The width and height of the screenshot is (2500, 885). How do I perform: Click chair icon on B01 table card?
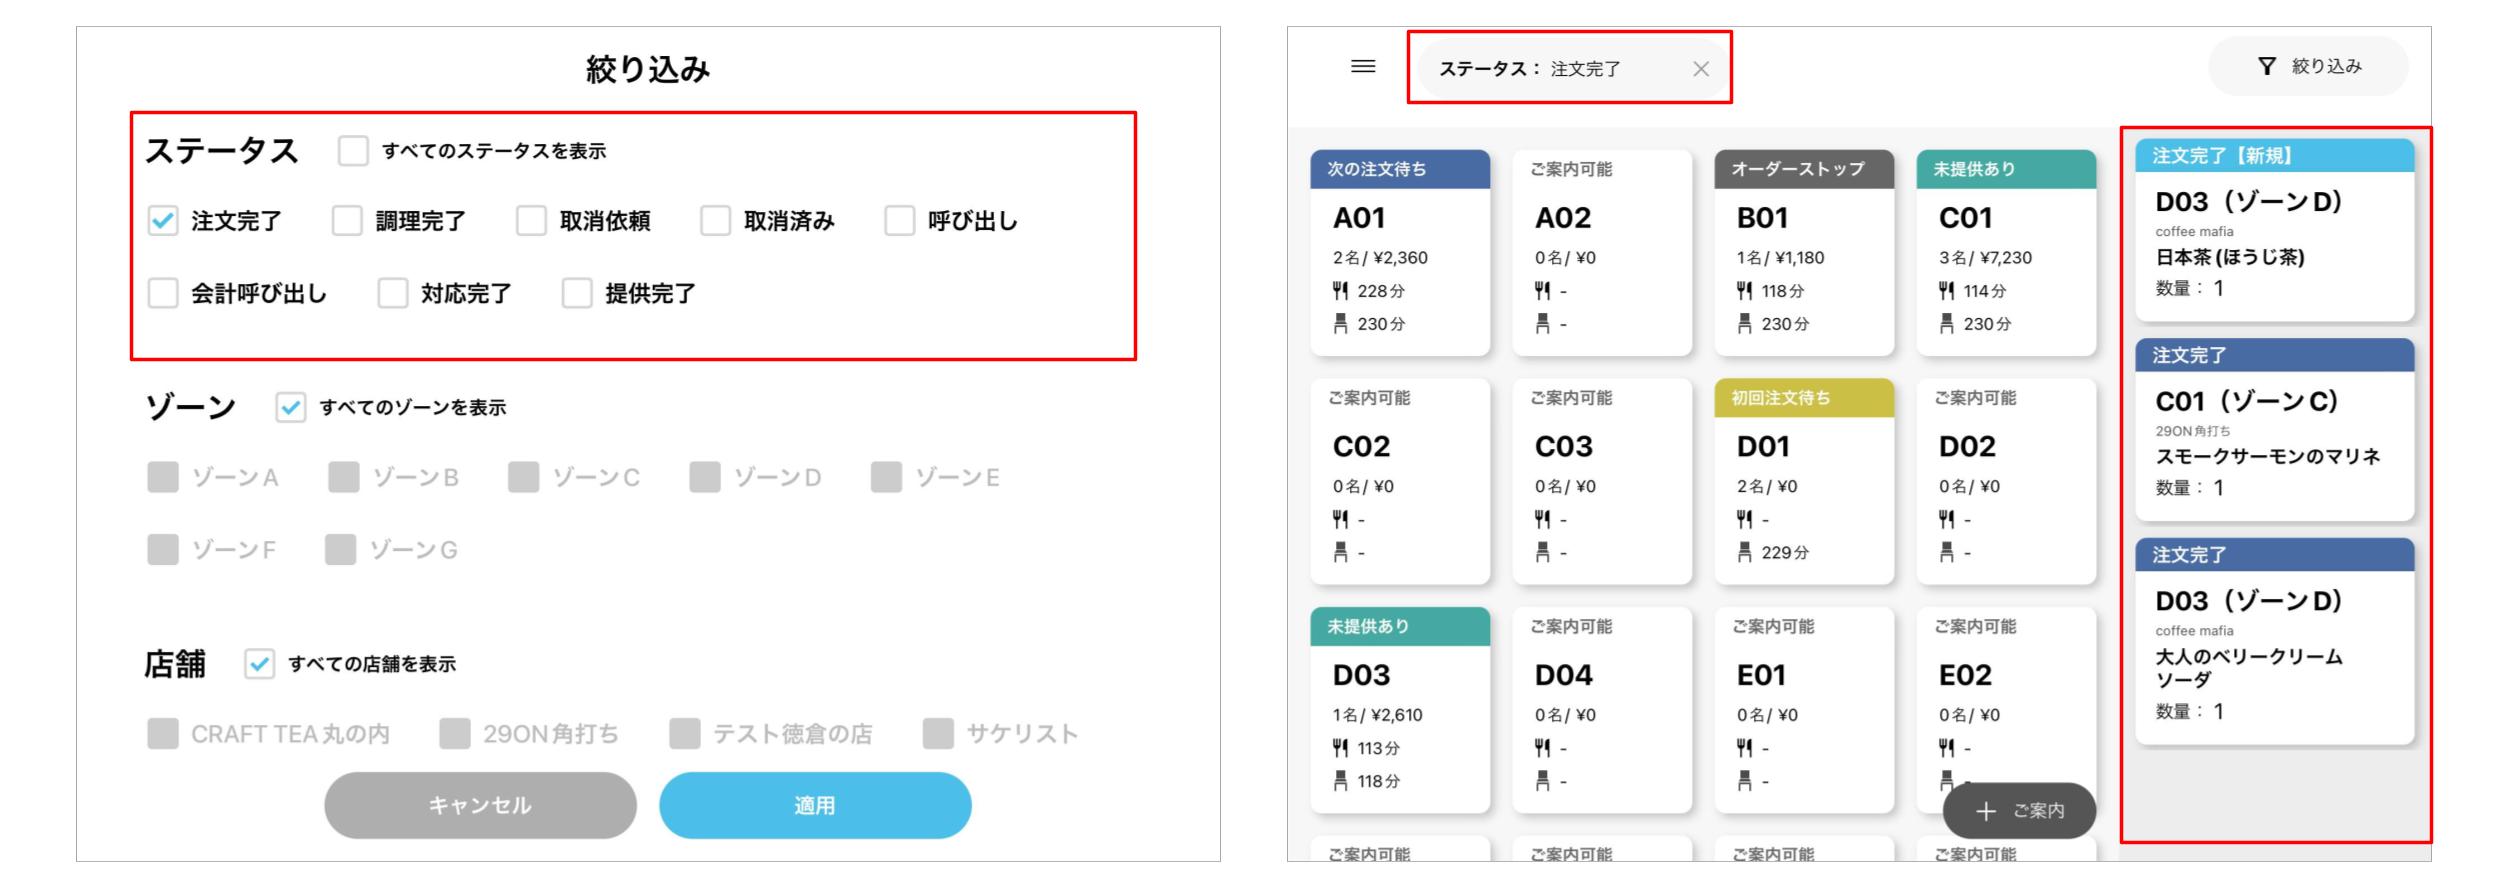pos(1745,324)
